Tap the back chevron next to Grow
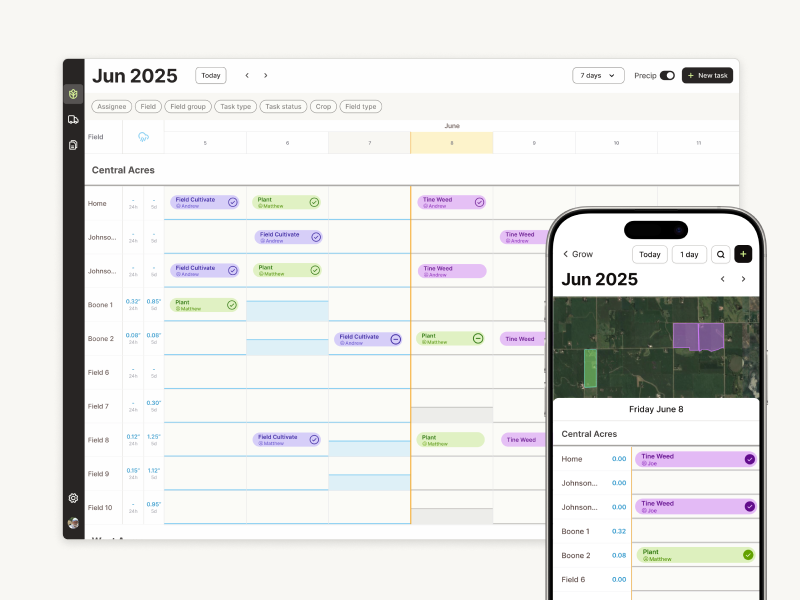800x600 pixels. click(567, 255)
